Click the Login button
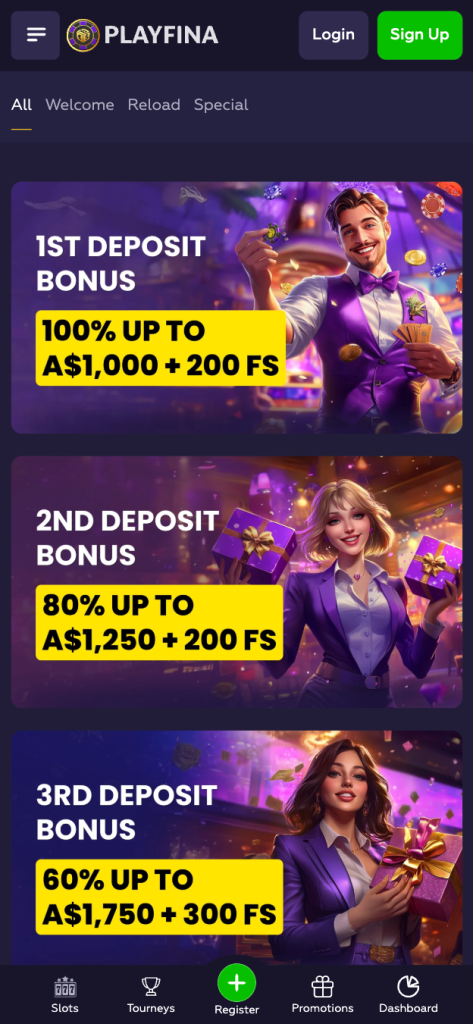The image size is (473, 1024). (x=333, y=35)
